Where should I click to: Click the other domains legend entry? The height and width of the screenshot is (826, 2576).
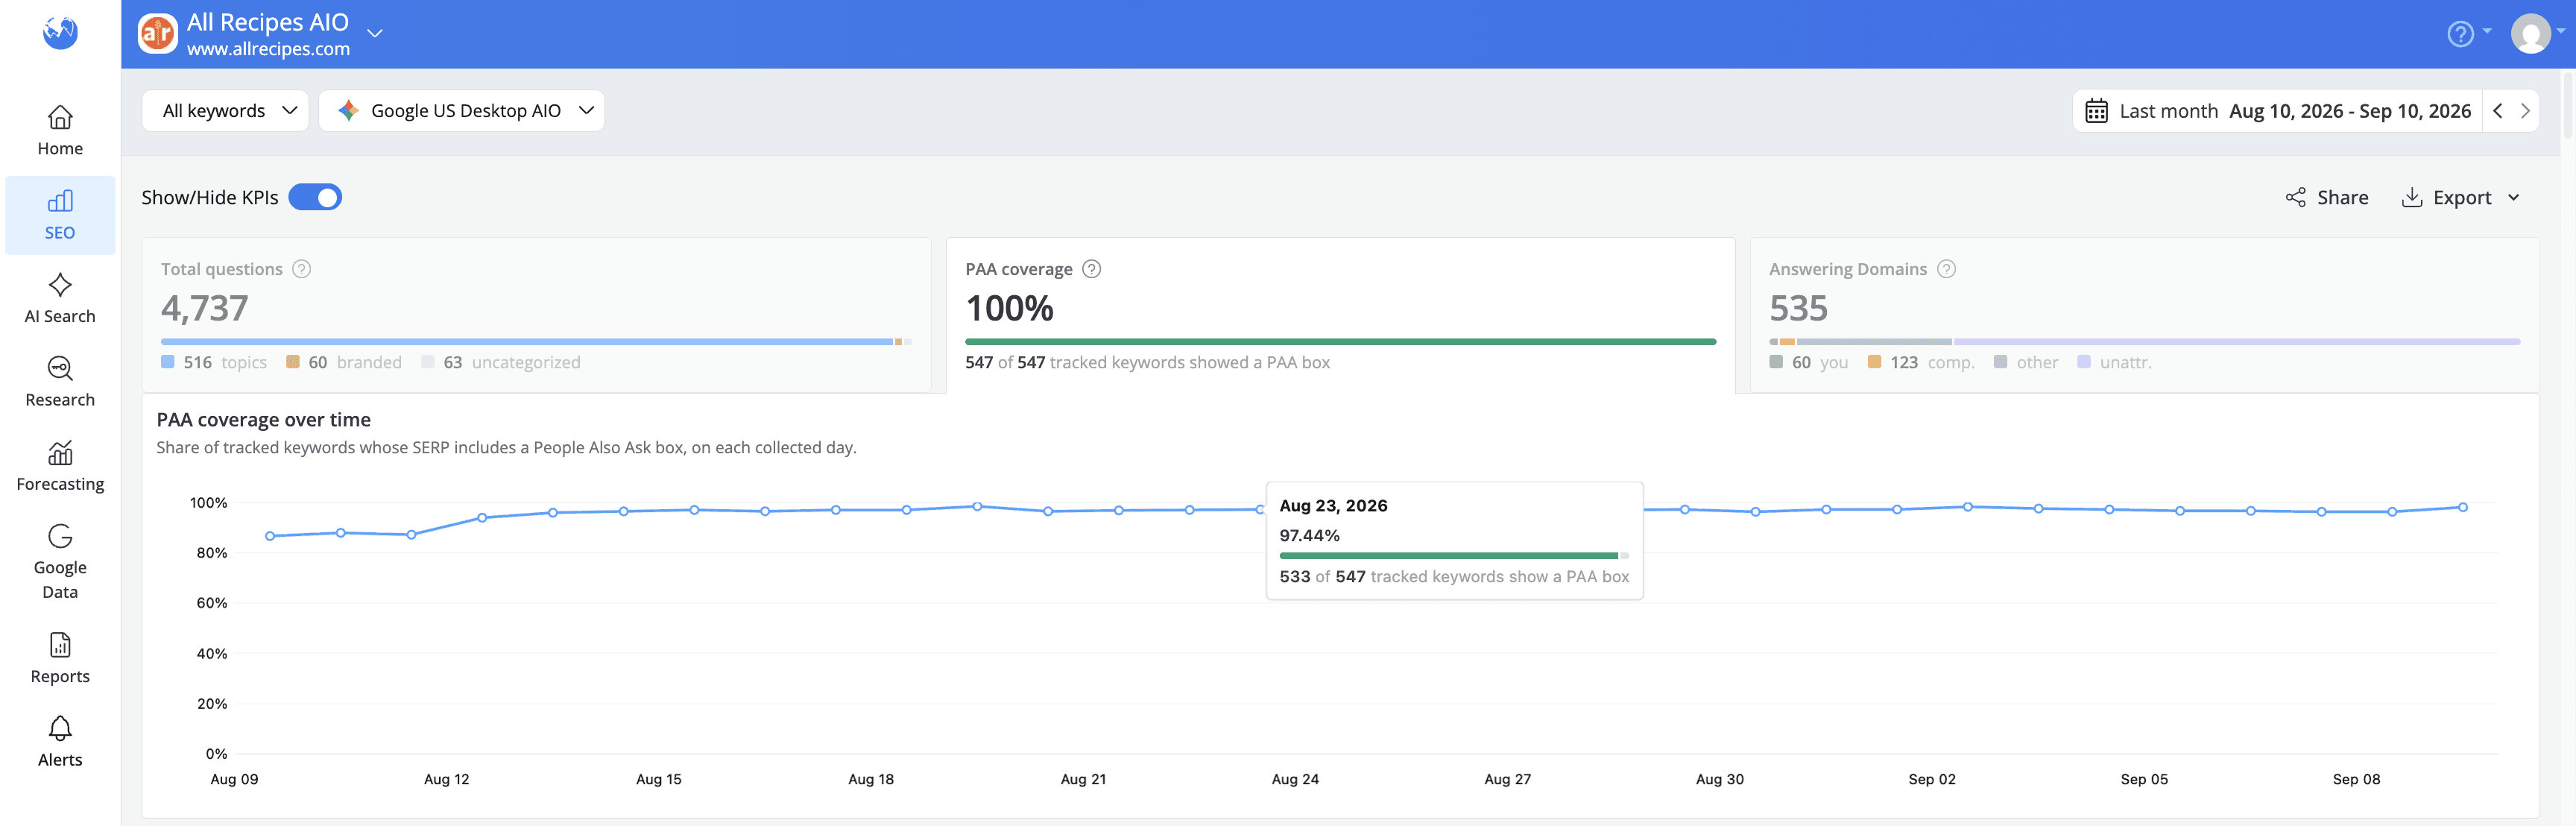coord(2026,362)
